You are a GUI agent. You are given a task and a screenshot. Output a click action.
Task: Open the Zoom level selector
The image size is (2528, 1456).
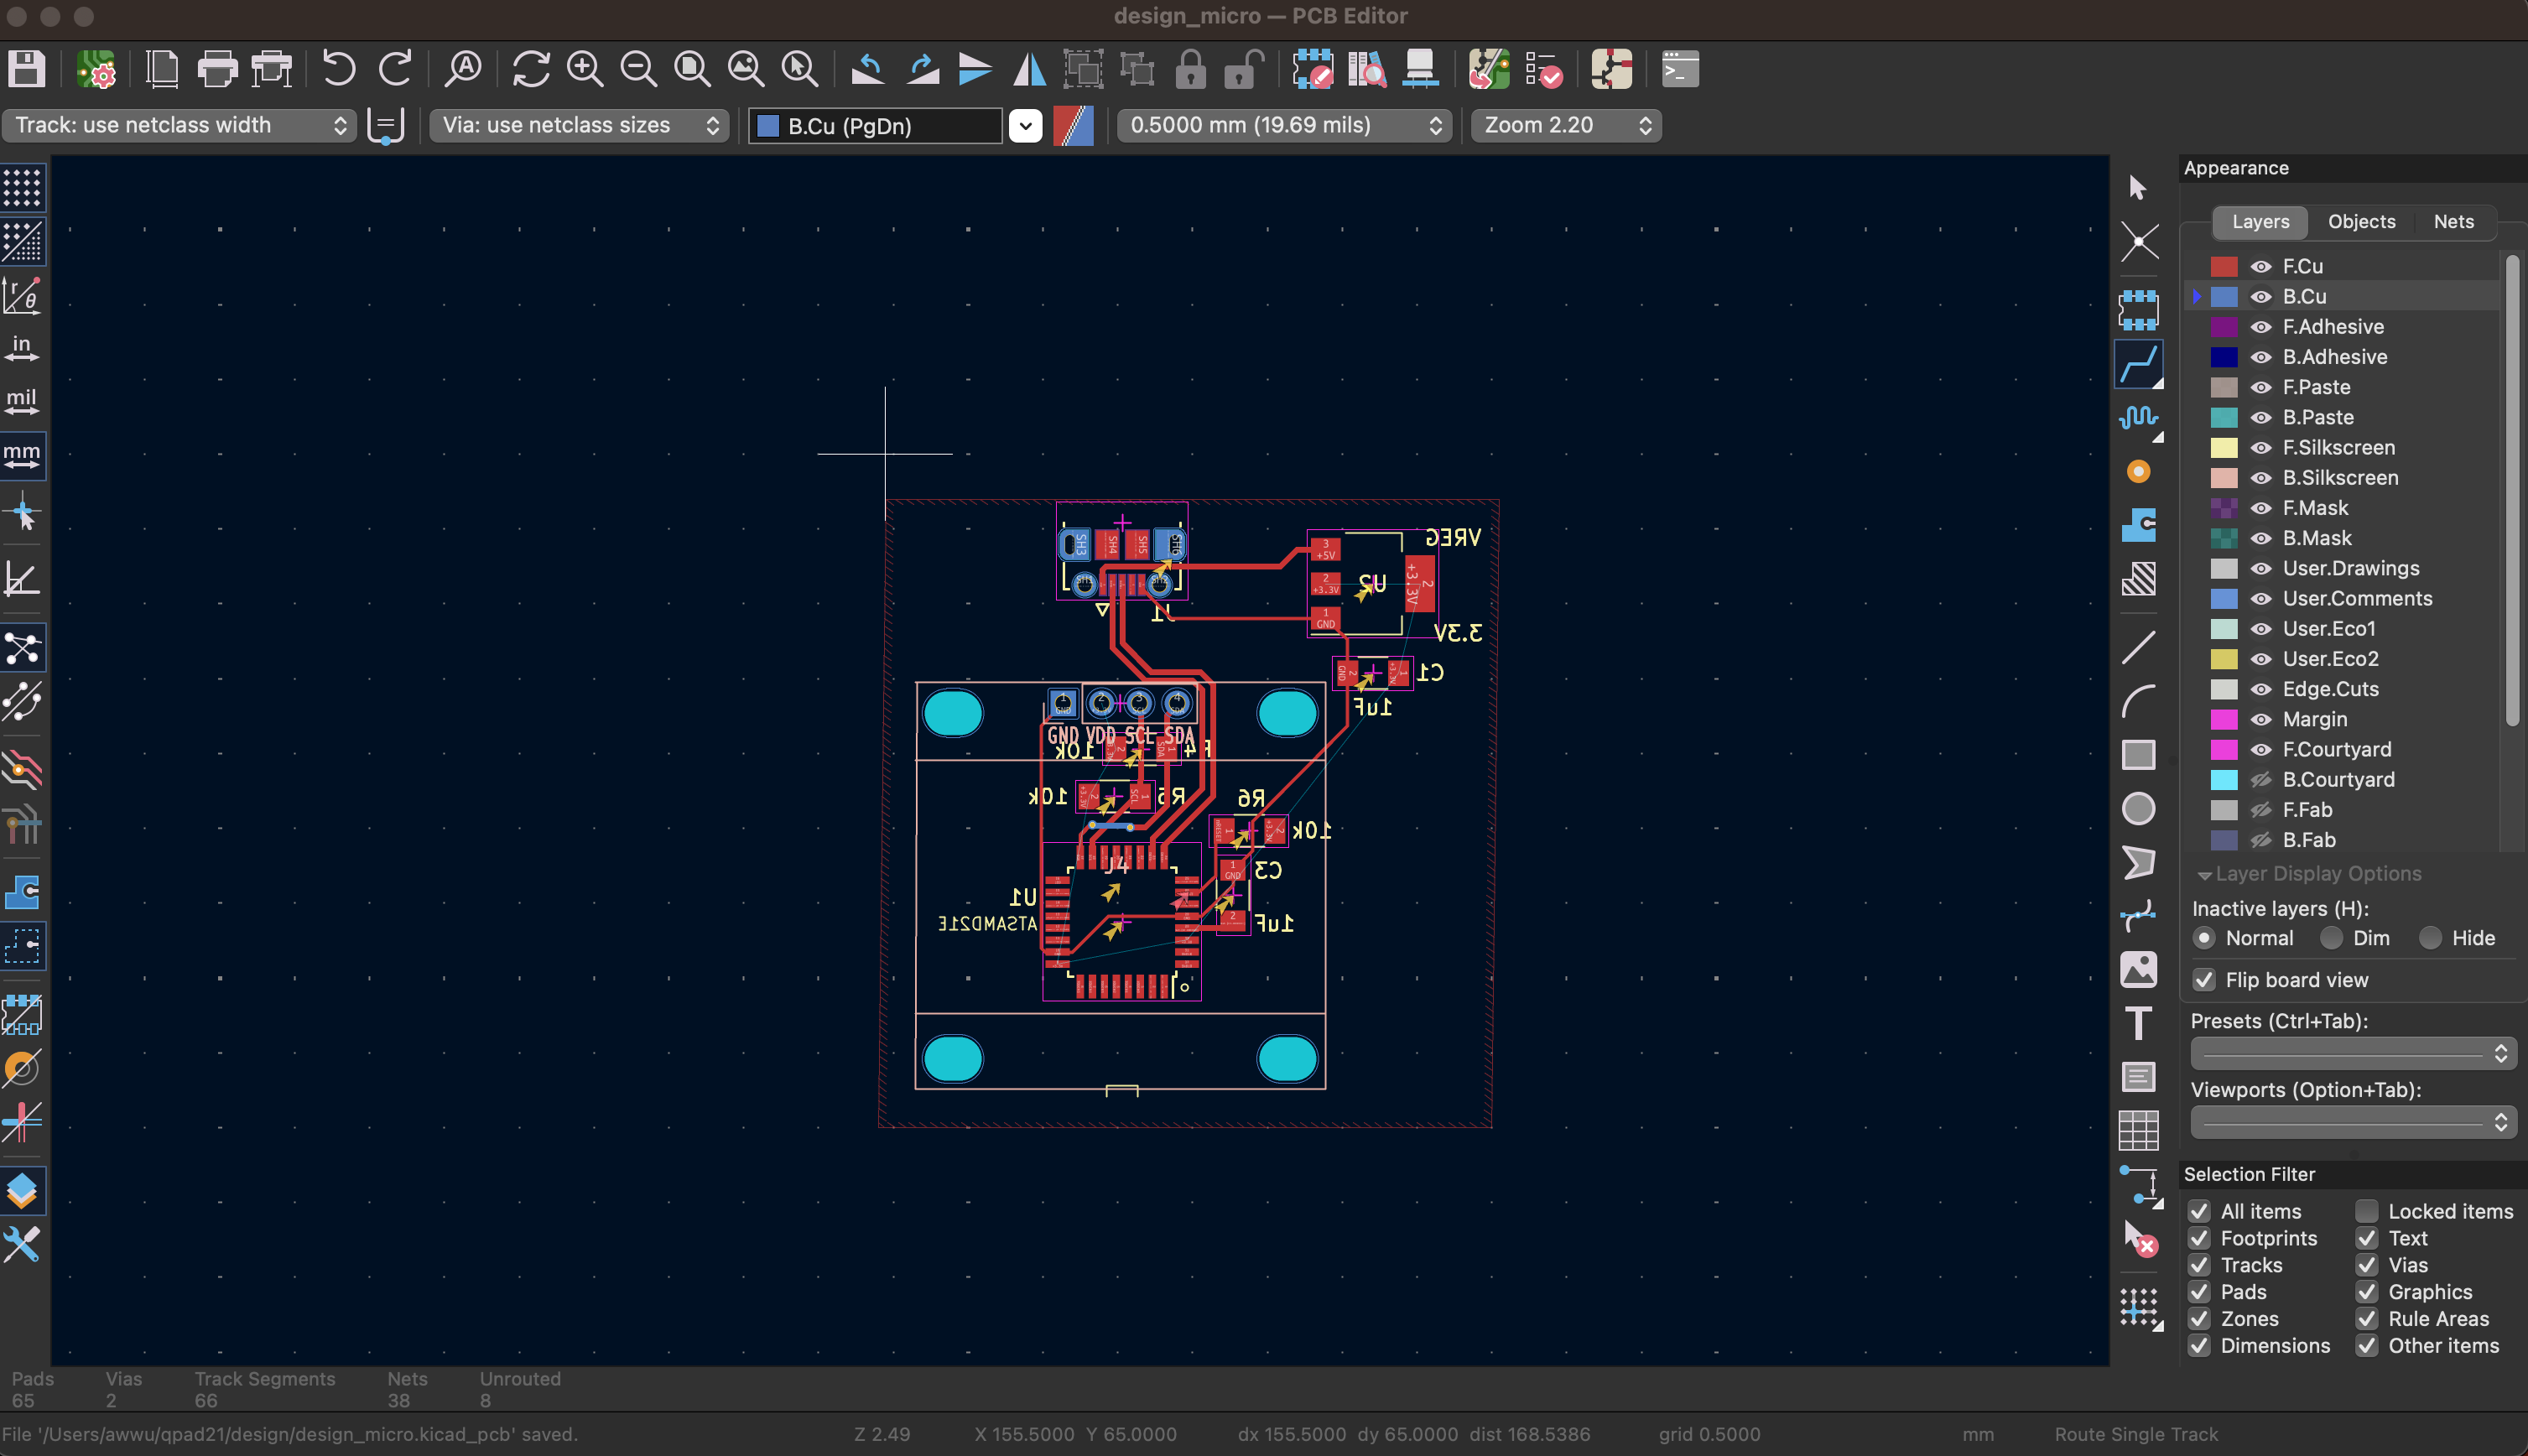[x=1564, y=125]
